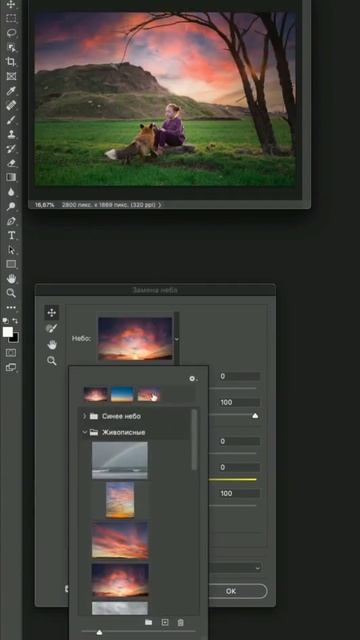360x640 pixels.
Task: Select the Gradient tool
Action: pyautogui.click(x=11, y=177)
